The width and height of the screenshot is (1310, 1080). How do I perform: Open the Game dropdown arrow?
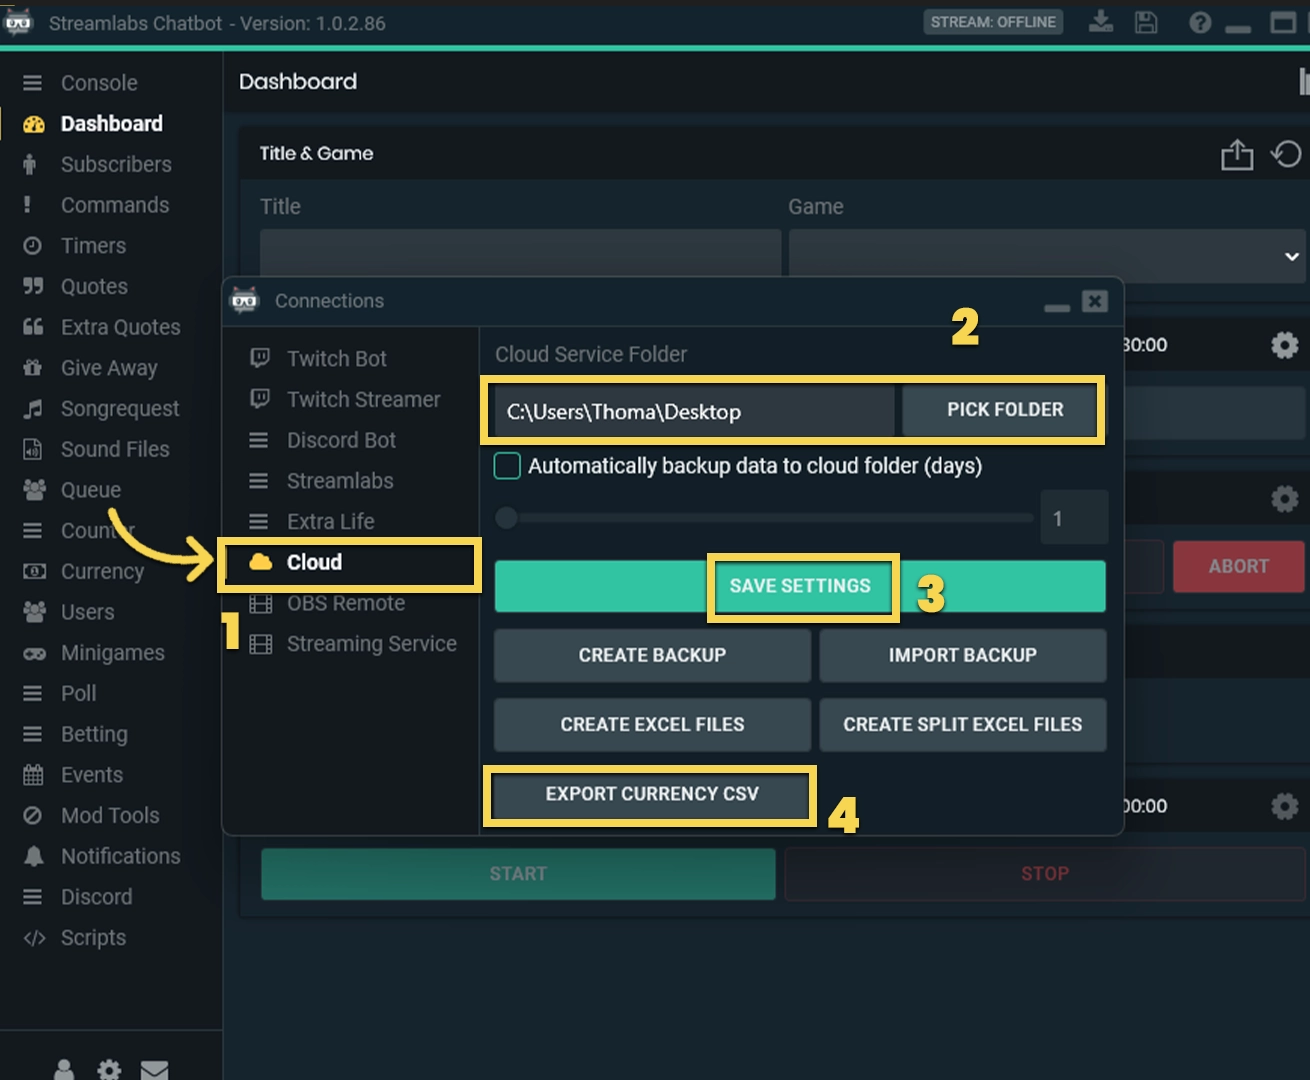[x=1291, y=256]
